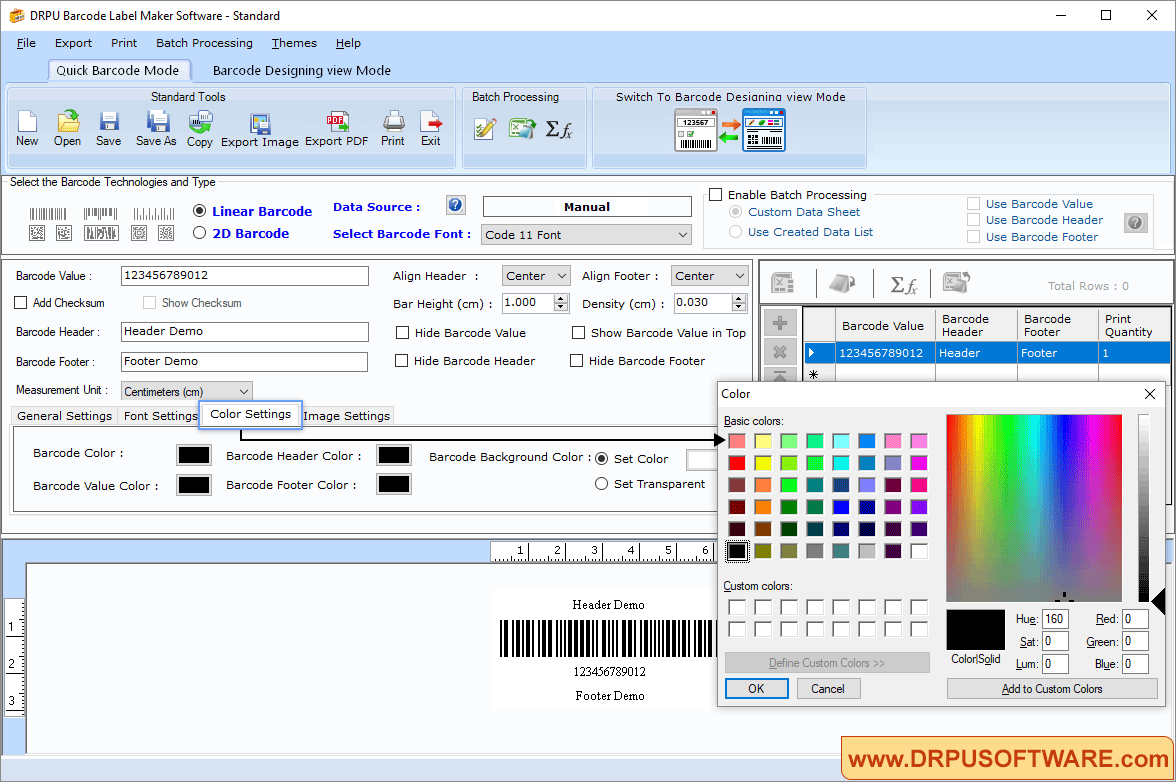The height and width of the screenshot is (782, 1176).
Task: Click Barcode Footer Color swatch
Action: tap(394, 484)
